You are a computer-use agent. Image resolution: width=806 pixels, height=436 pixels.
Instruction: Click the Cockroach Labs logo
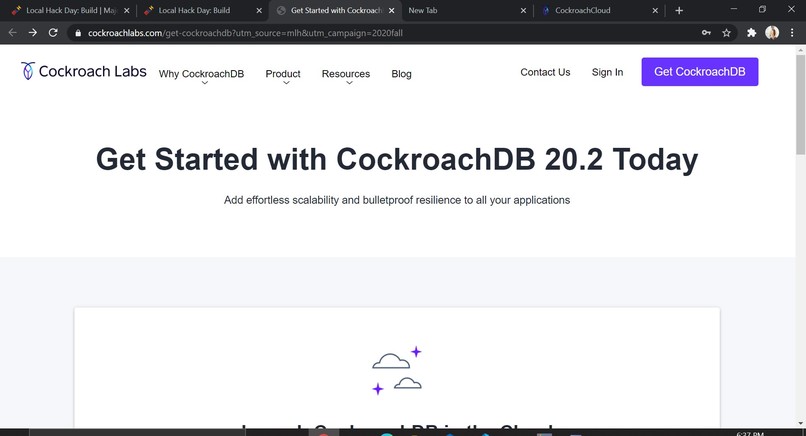pyautogui.click(x=84, y=71)
